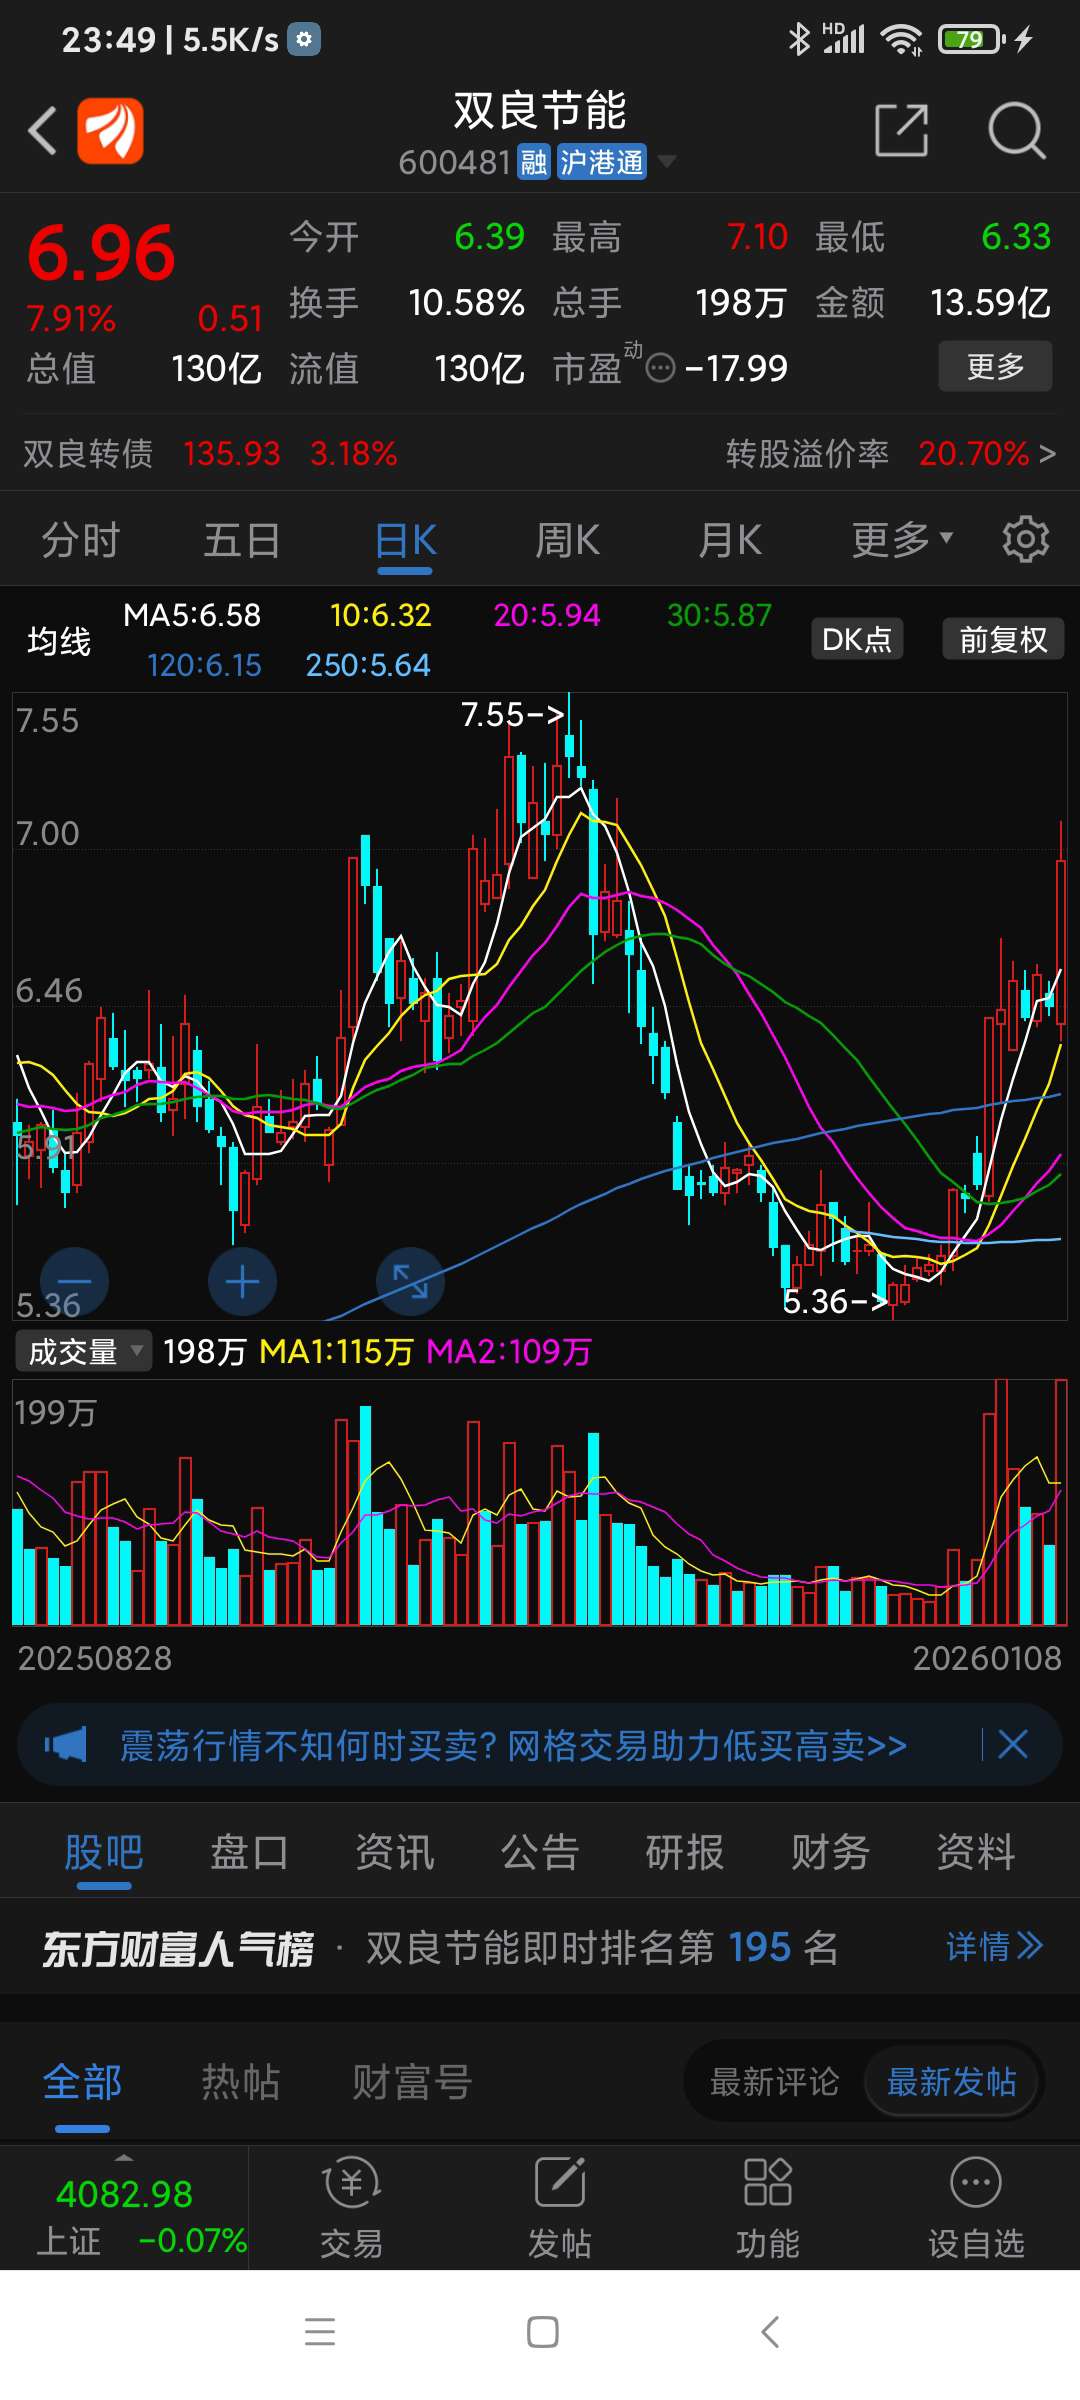Tap the megaphone announcement icon
This screenshot has width=1080, height=2400.
click(66, 1745)
